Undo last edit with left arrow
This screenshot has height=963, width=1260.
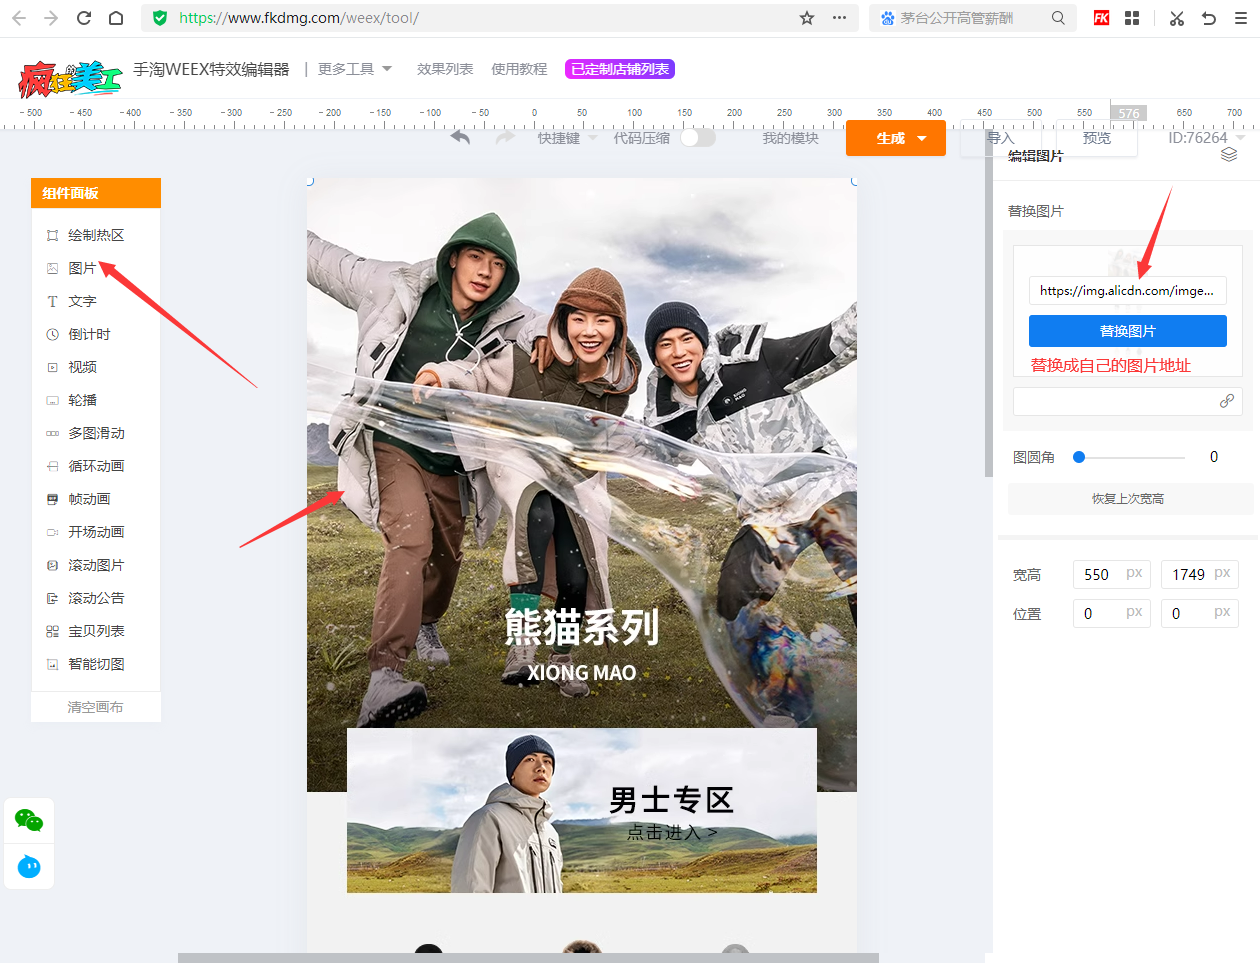[460, 137]
